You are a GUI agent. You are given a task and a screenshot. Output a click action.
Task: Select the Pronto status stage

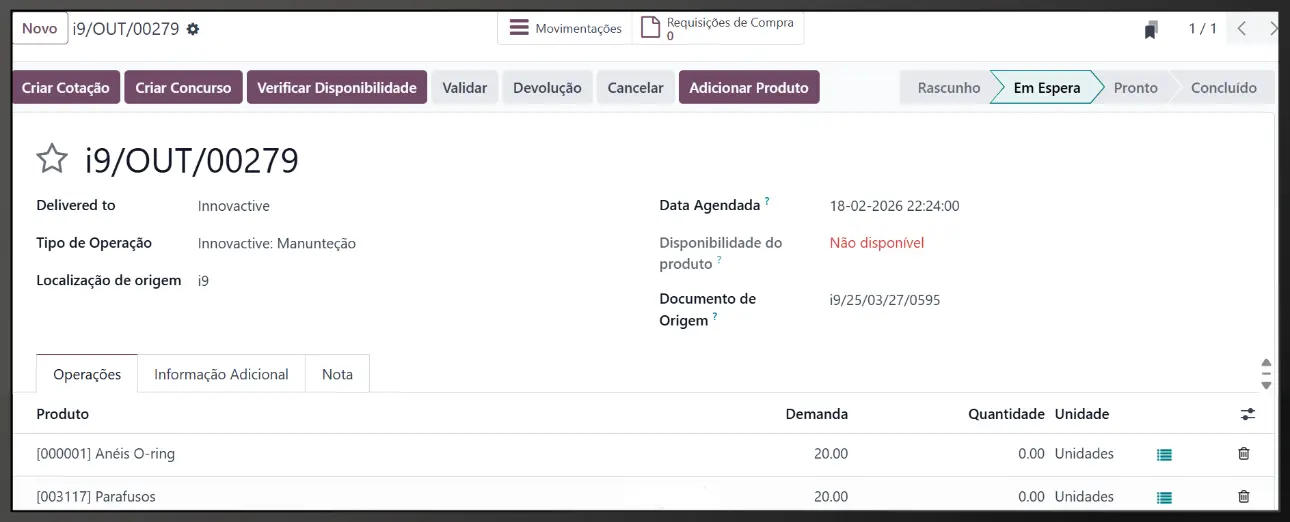[x=1136, y=87]
